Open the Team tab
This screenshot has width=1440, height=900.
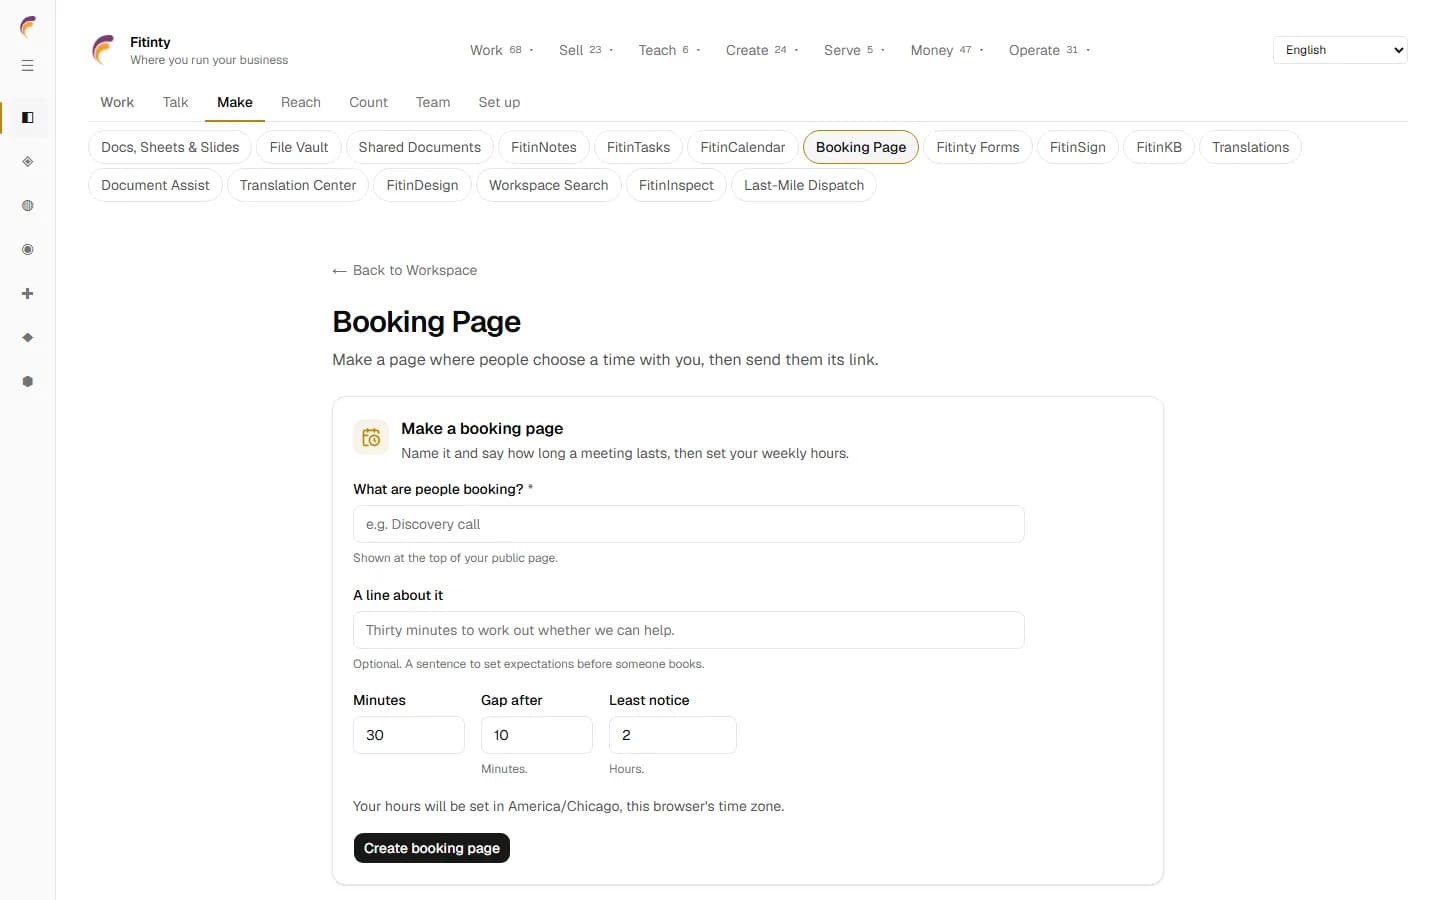pos(433,102)
